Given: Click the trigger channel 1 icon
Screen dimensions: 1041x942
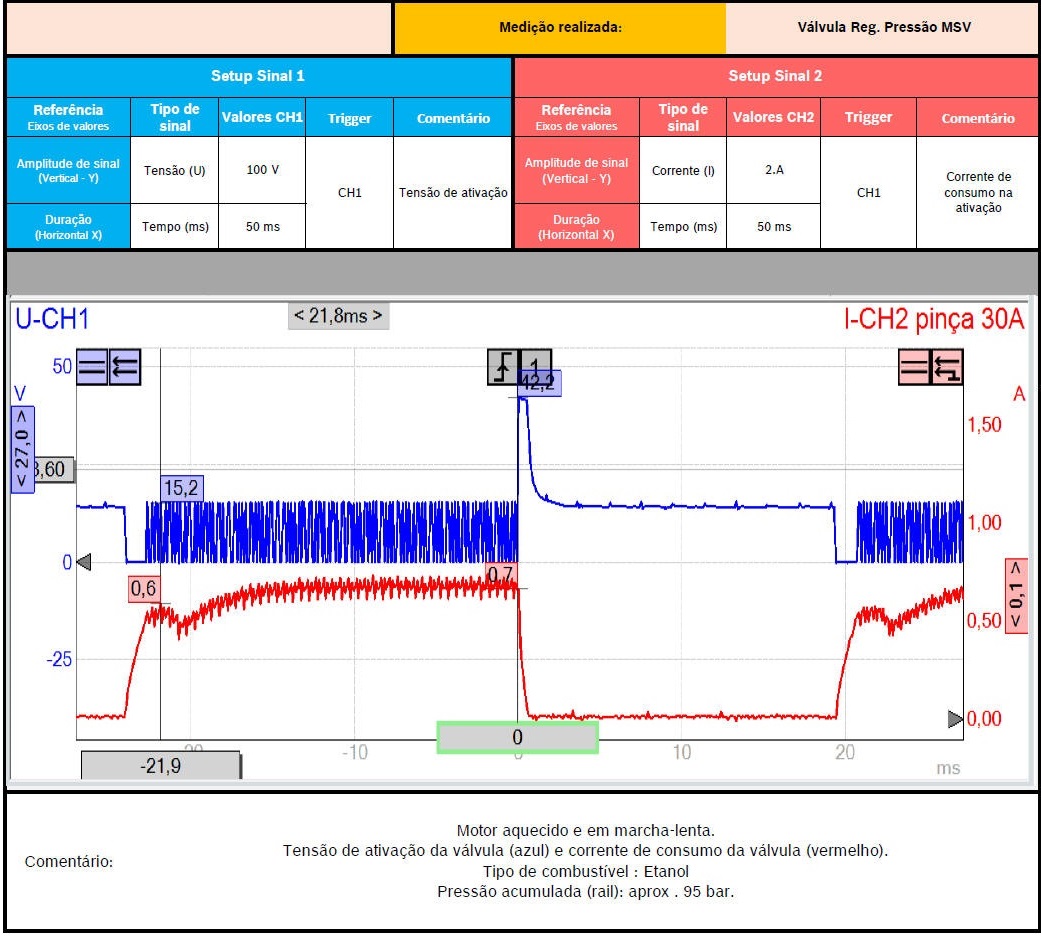Looking at the screenshot, I should (x=536, y=363).
